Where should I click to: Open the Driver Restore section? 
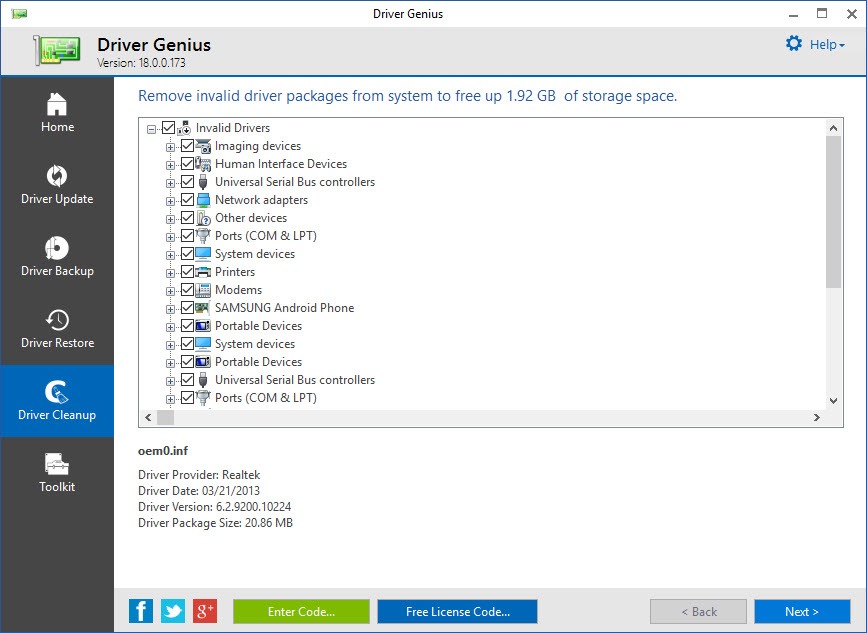click(57, 328)
